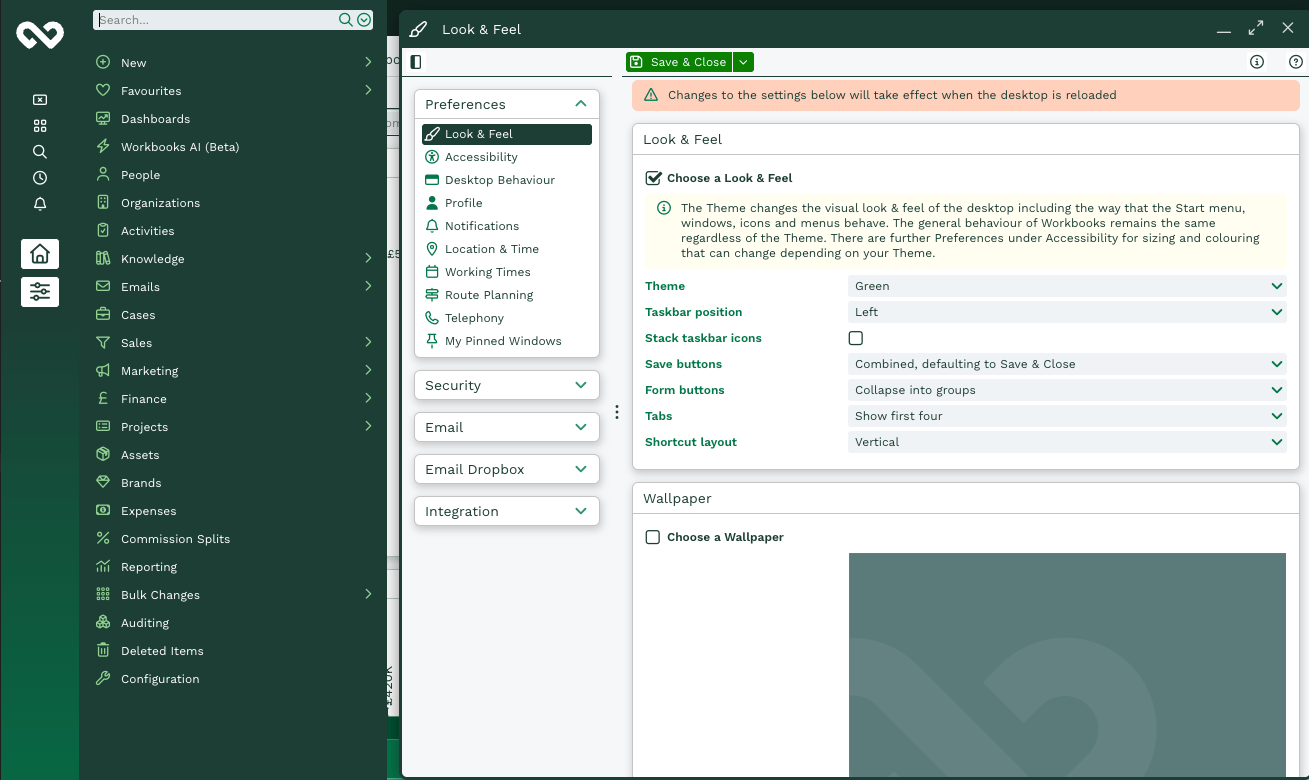Check the Choose a Wallpaper checkbox
1309x780 pixels.
point(653,537)
